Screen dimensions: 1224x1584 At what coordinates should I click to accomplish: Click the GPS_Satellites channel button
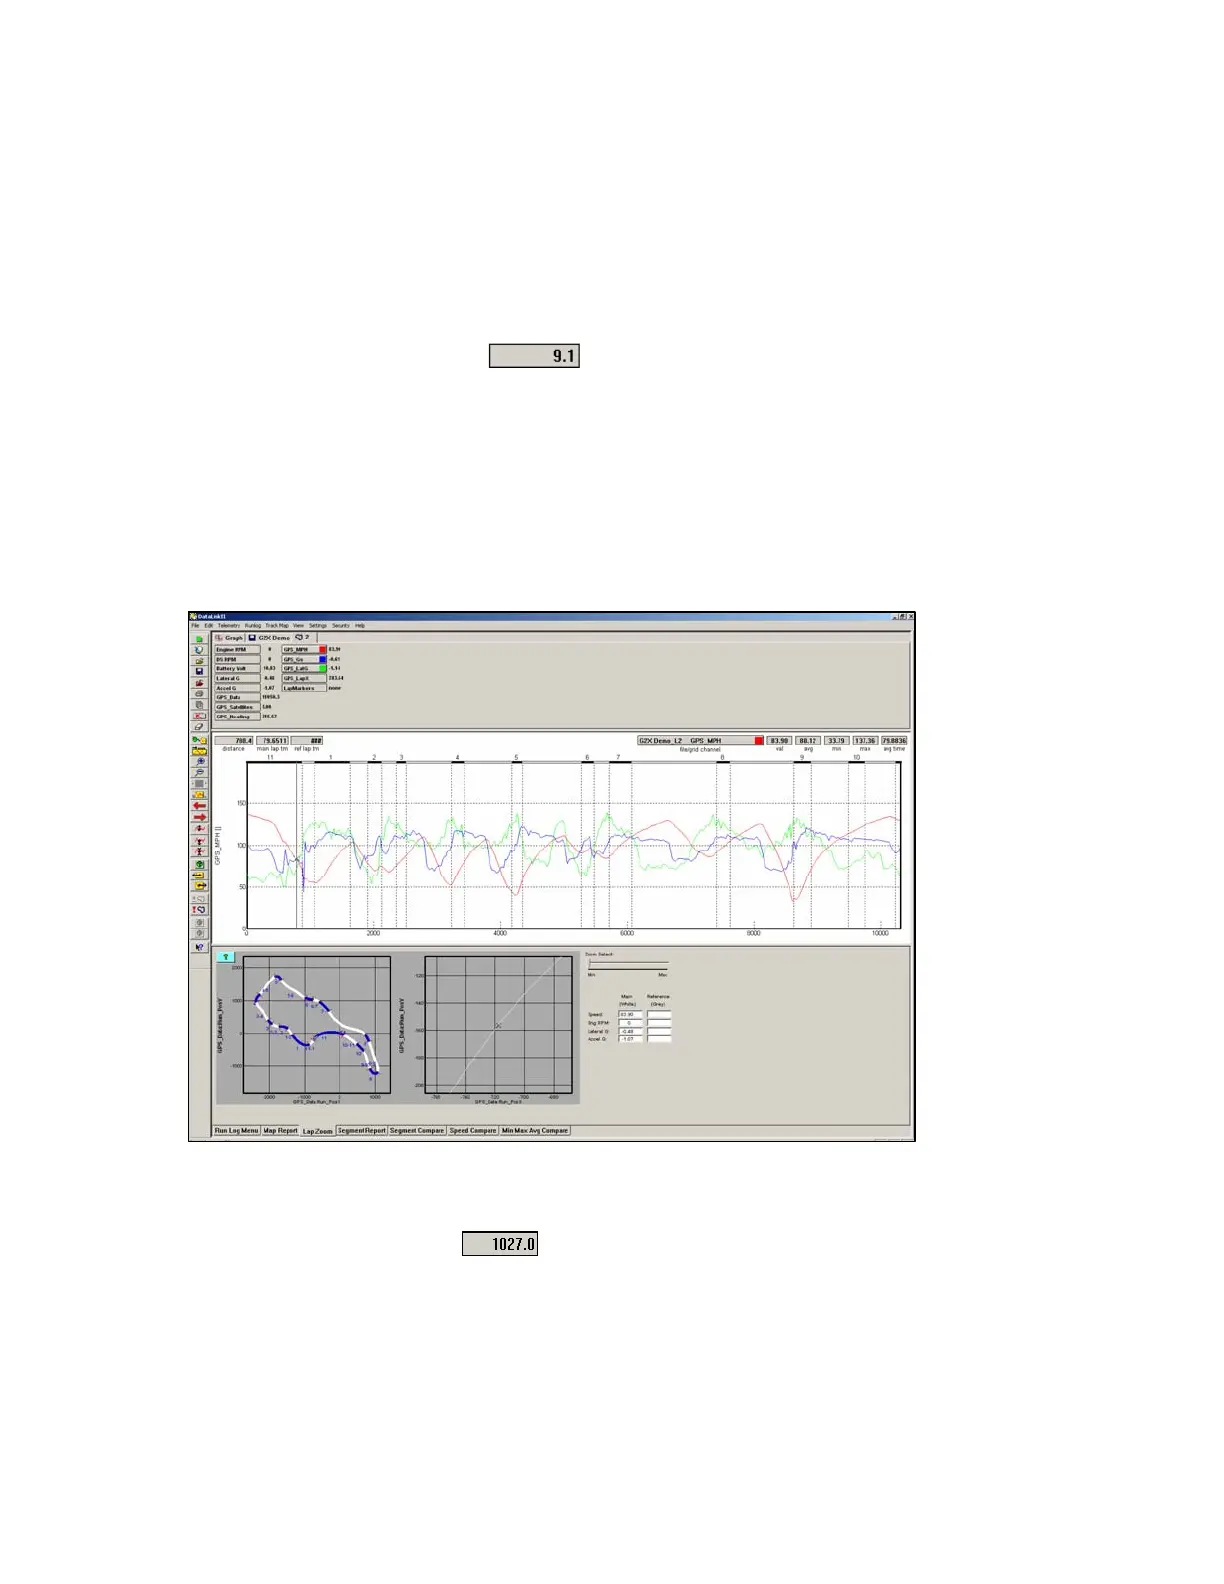[x=237, y=707]
